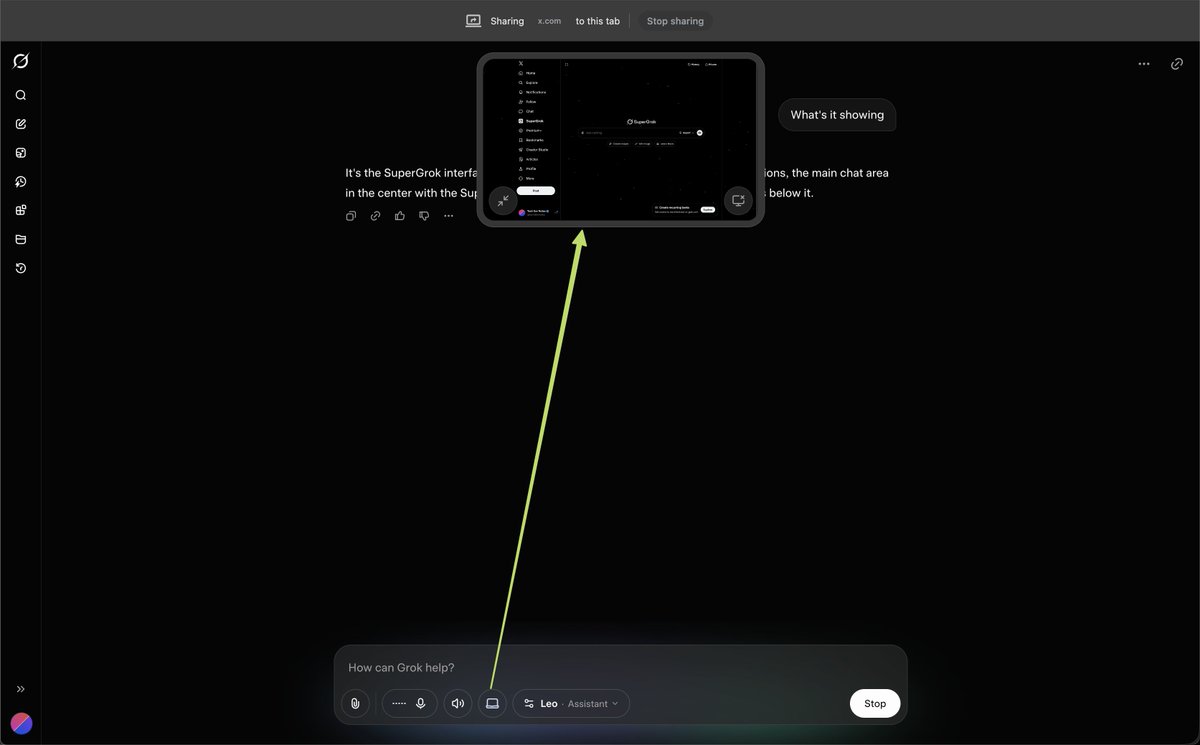Screen dimensions: 1200x745
Task: Start a new chat with the pencil icon
Action: click(x=20, y=124)
